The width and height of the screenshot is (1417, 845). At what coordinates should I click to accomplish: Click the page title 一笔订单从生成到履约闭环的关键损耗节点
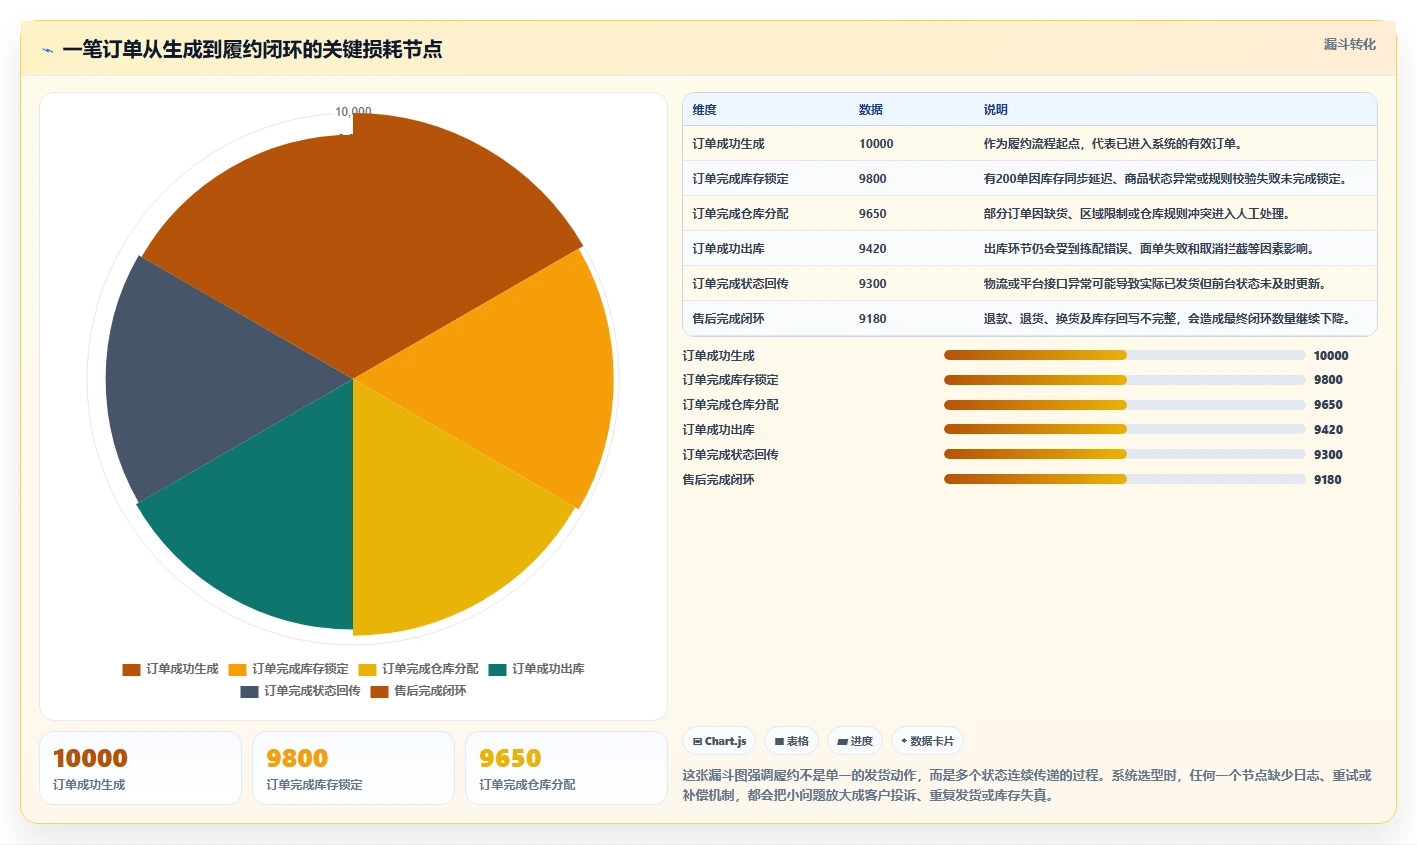(252, 50)
